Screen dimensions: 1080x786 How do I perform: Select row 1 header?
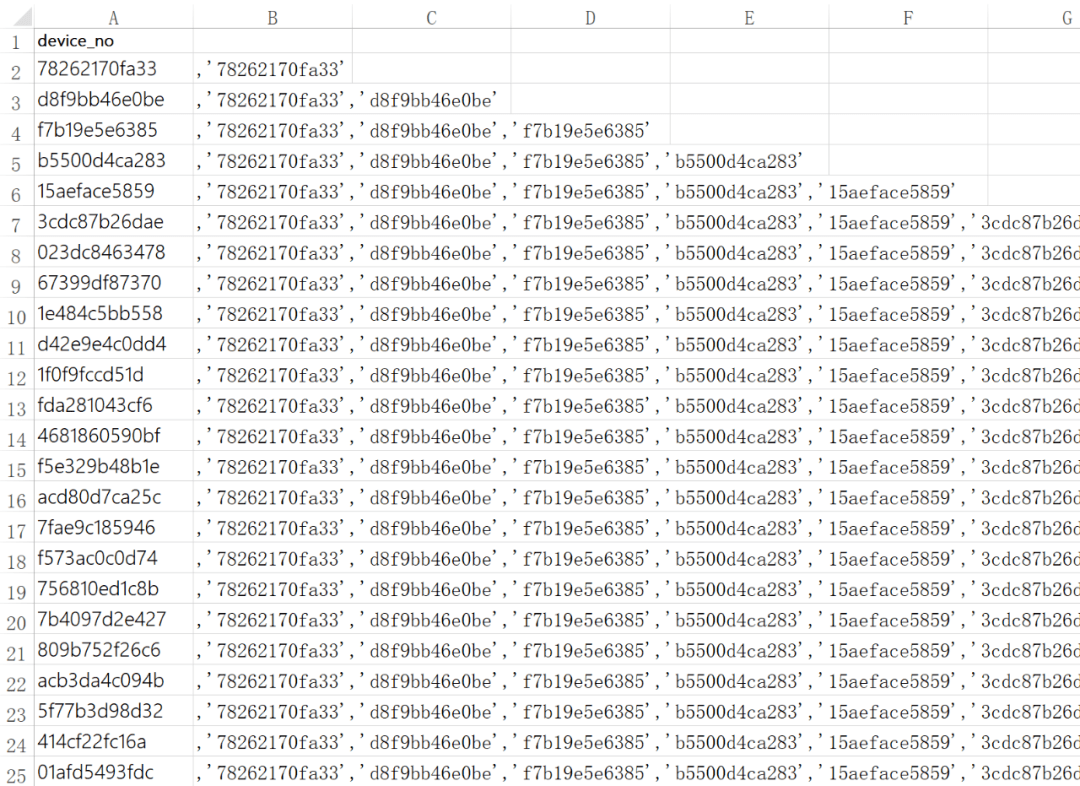[17, 41]
